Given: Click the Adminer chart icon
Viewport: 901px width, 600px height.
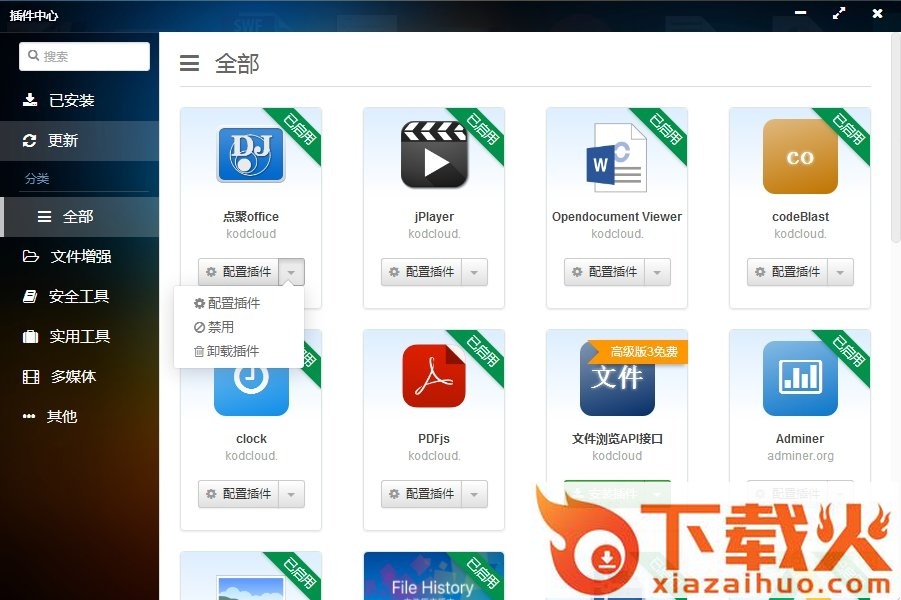Looking at the screenshot, I should coord(800,378).
